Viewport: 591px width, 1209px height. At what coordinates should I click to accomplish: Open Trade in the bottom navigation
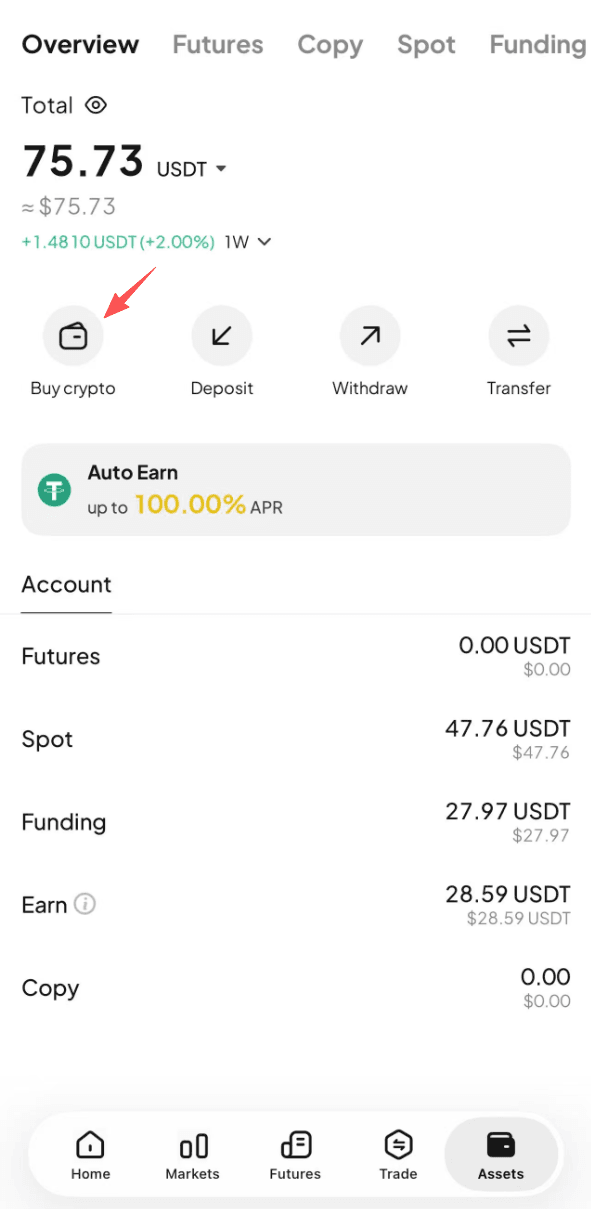tap(398, 1155)
